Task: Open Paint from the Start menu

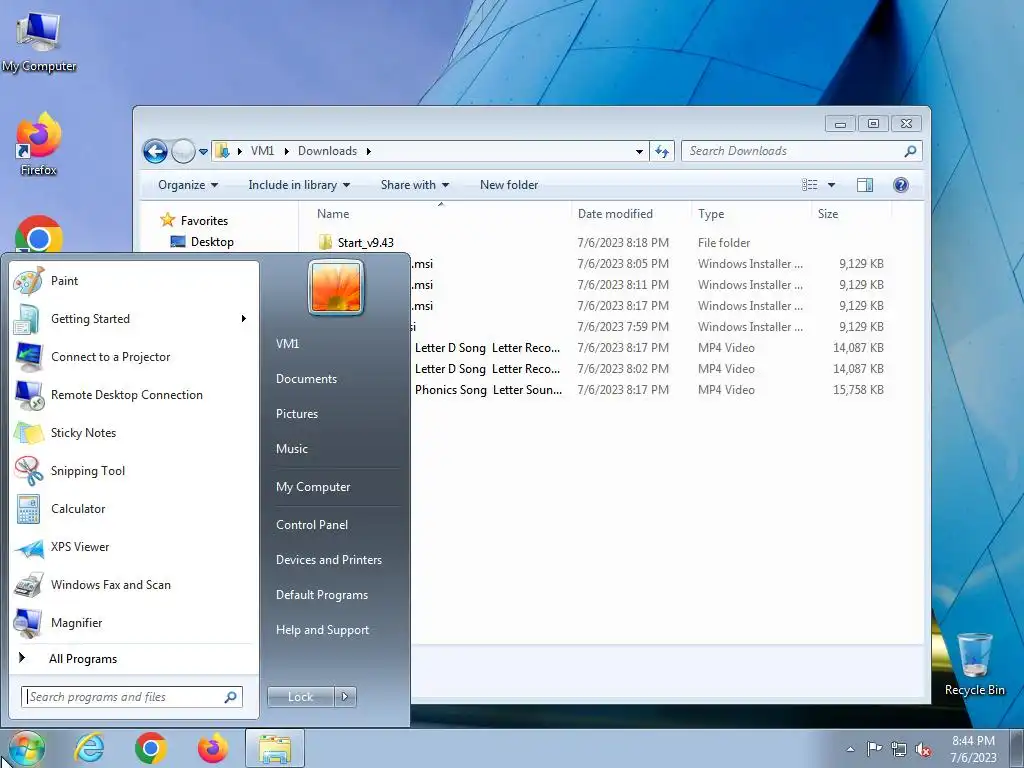Action: click(x=134, y=281)
